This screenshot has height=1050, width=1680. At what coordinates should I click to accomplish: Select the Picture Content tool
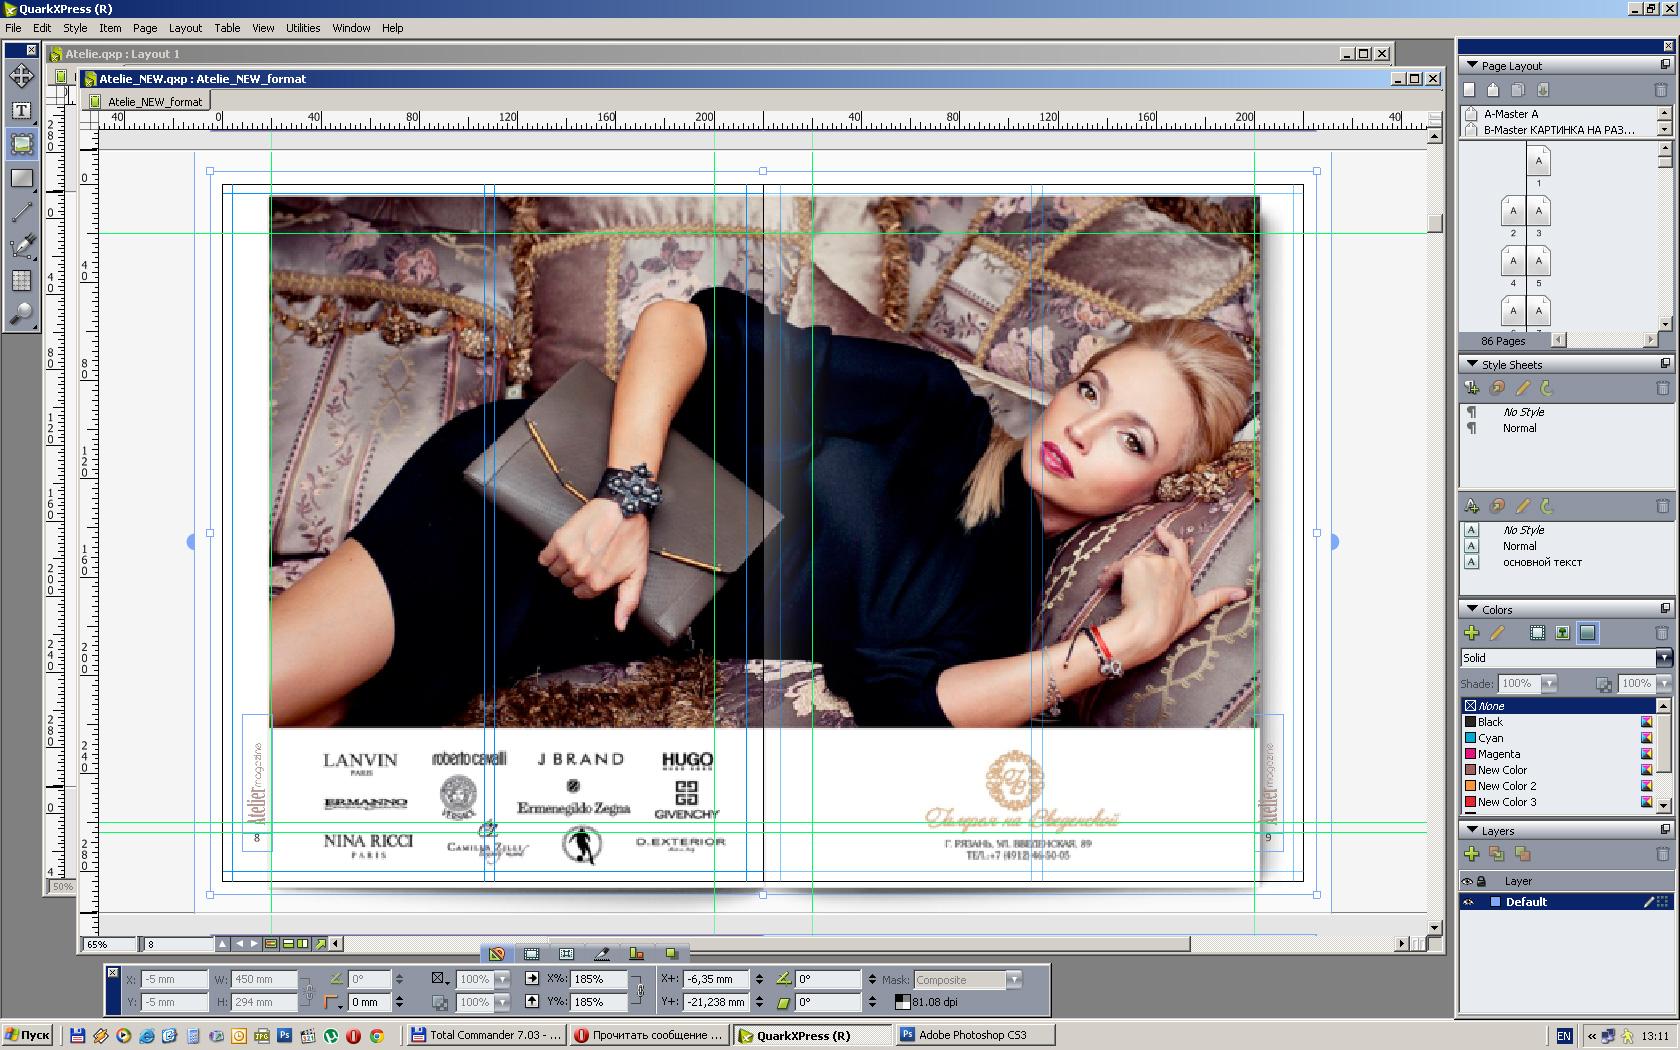tap(21, 144)
